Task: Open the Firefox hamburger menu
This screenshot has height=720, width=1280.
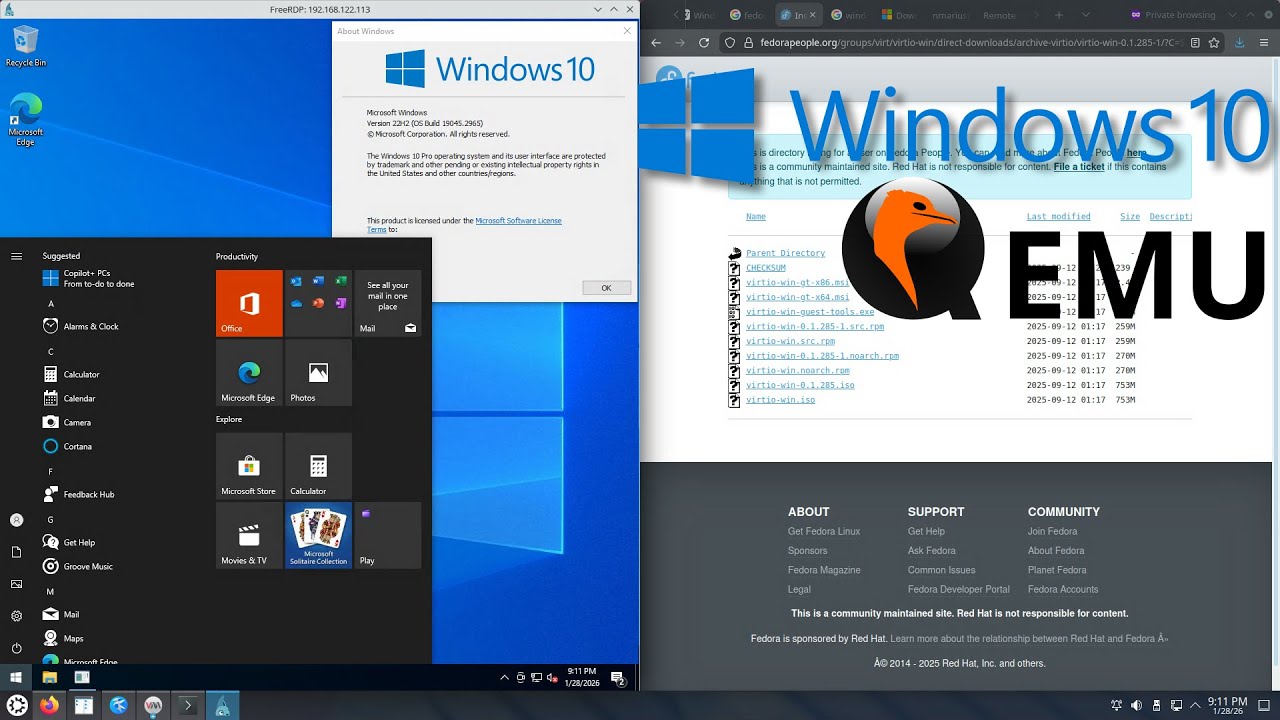Action: (x=1265, y=43)
